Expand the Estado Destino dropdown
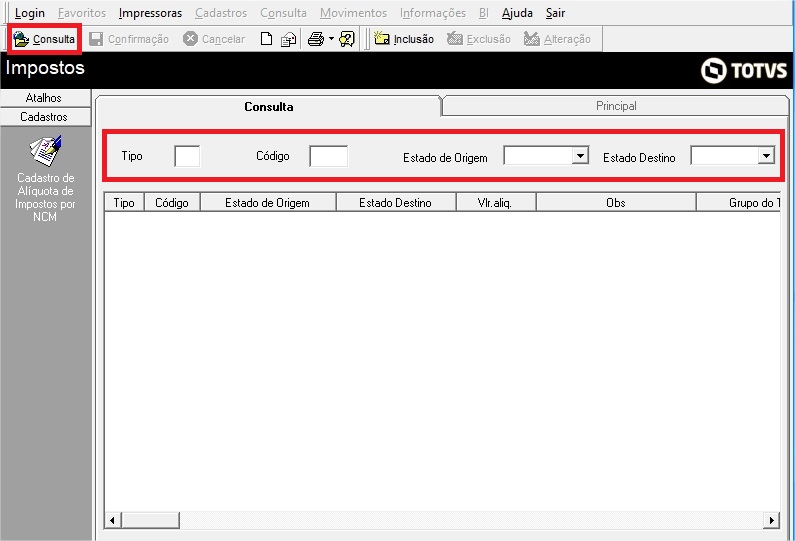Image resolution: width=795 pixels, height=541 pixels. click(x=766, y=155)
